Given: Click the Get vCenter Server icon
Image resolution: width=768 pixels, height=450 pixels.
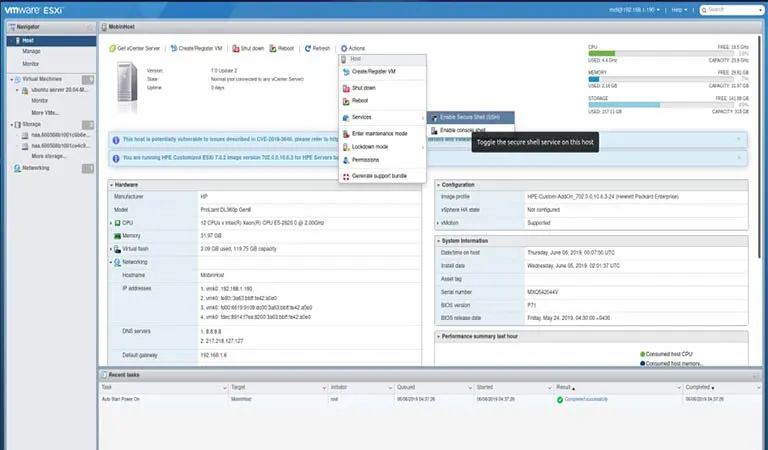Looking at the screenshot, I should [112, 48].
